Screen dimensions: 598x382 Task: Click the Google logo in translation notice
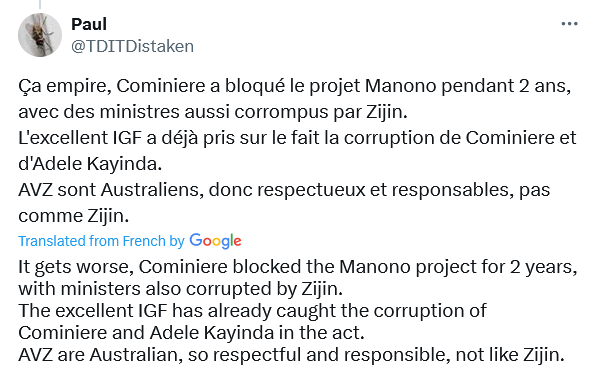click(x=215, y=241)
